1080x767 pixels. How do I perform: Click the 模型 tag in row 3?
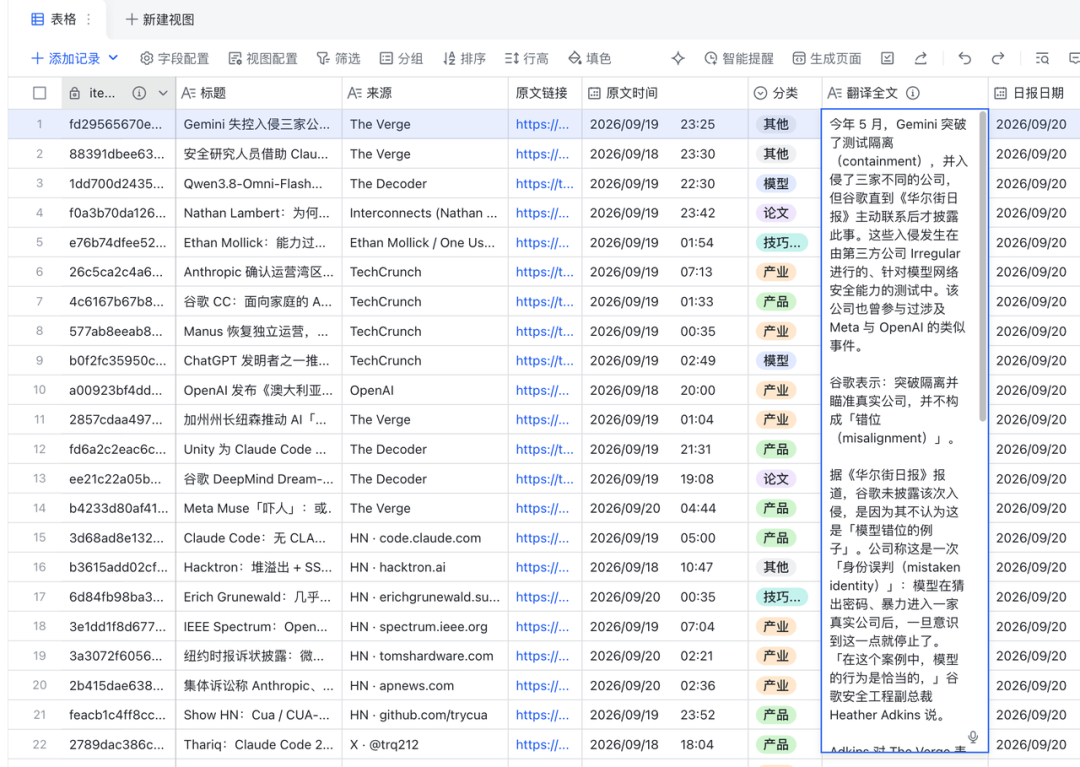coord(776,184)
